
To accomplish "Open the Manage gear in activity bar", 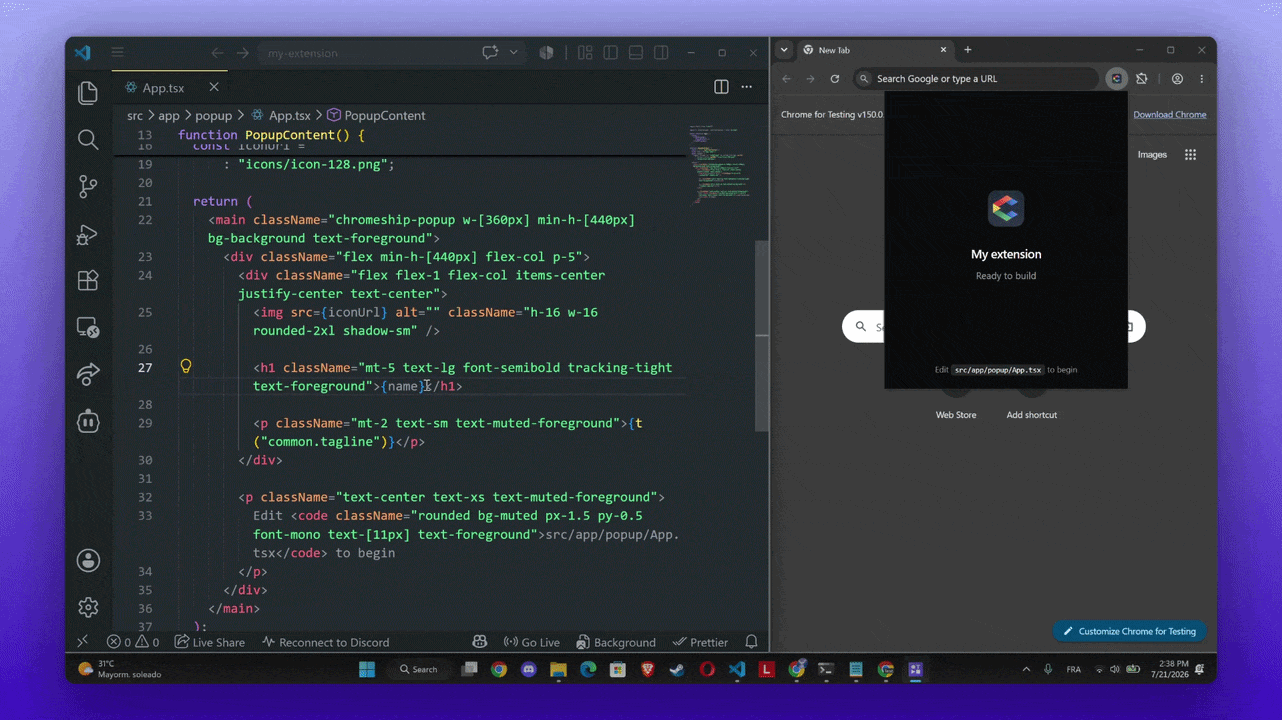I will coord(88,607).
